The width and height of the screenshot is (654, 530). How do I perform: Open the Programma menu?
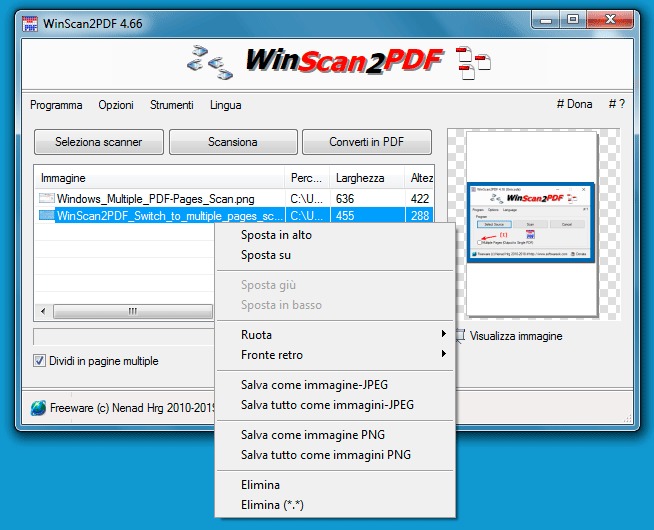tap(56, 105)
